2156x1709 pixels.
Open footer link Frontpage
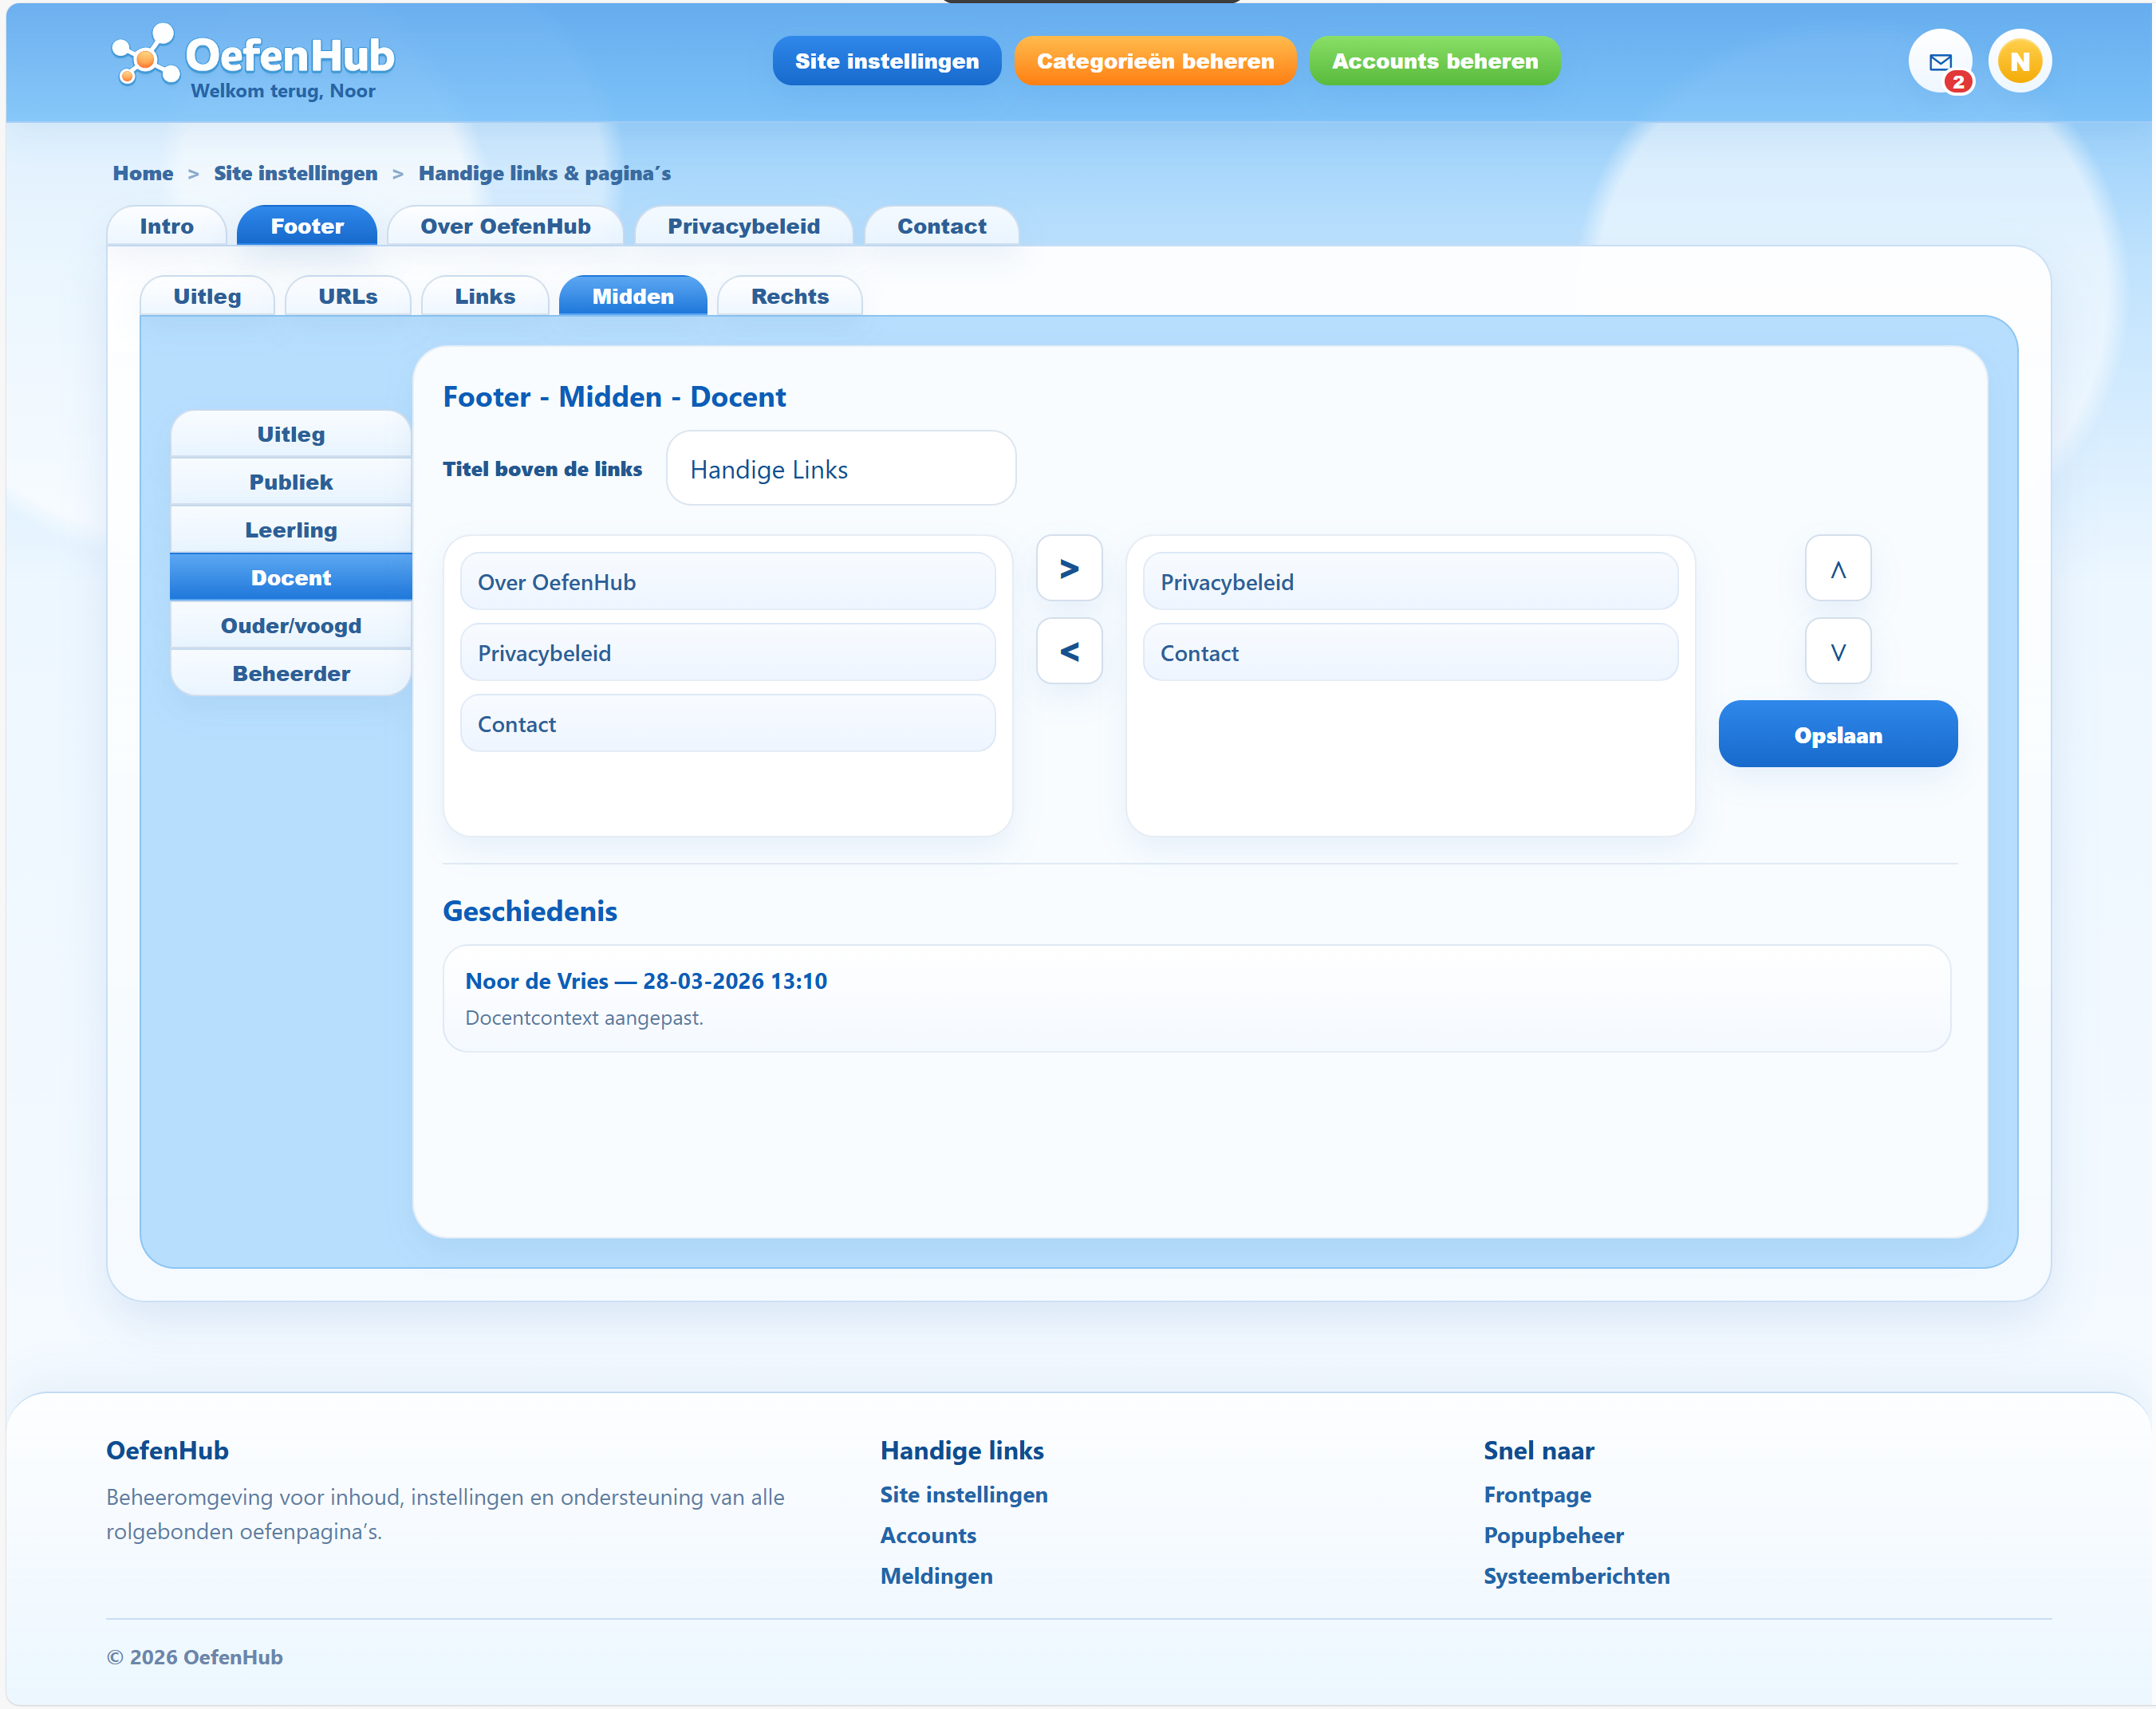point(1536,1495)
